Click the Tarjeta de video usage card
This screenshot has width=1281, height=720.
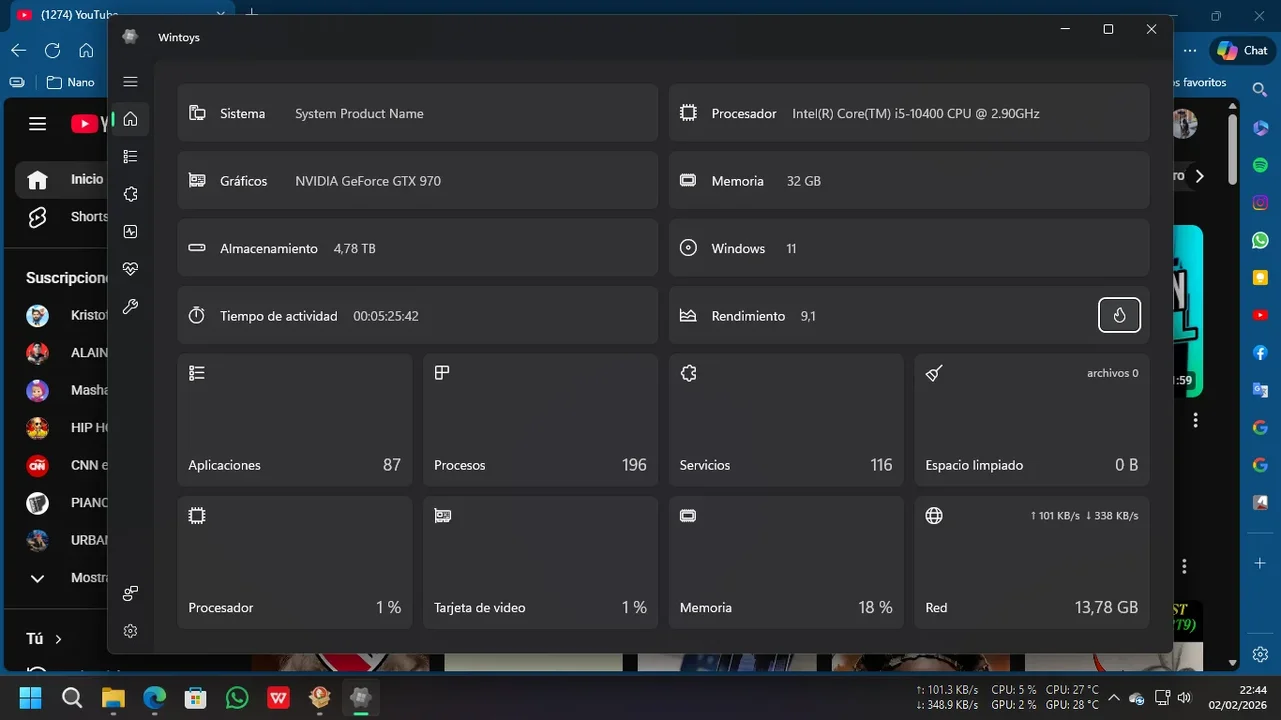coord(540,563)
